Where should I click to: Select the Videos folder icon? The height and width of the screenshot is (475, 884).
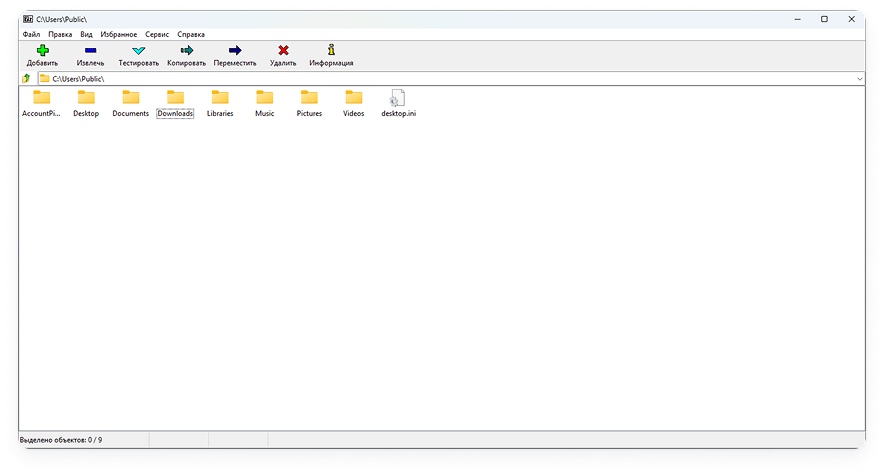(x=353, y=97)
